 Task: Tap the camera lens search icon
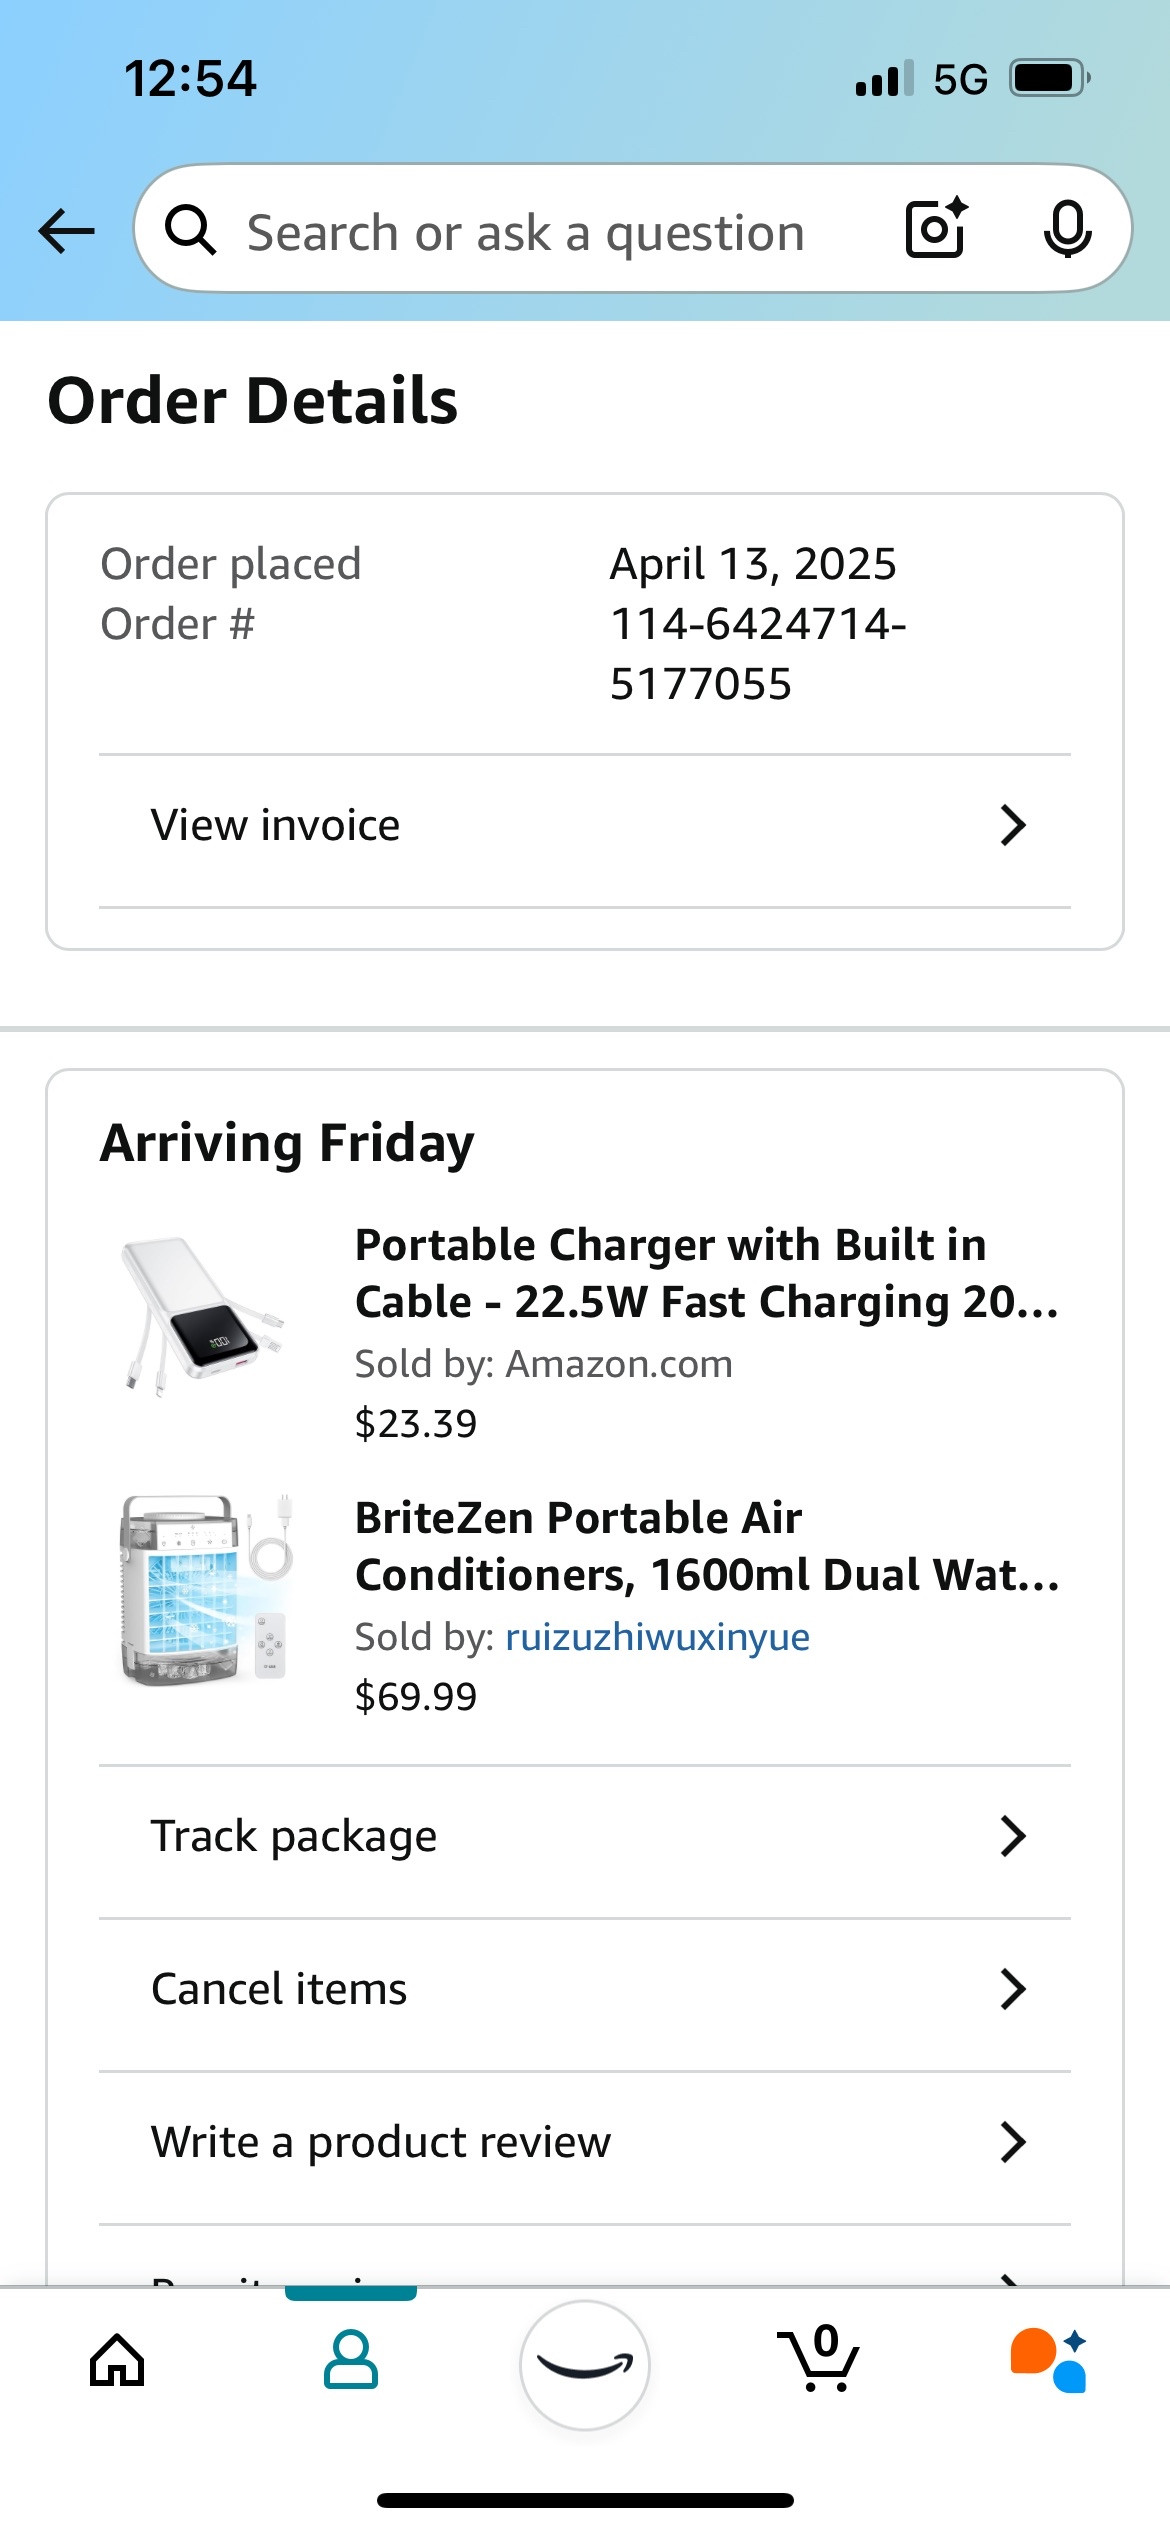tap(936, 229)
